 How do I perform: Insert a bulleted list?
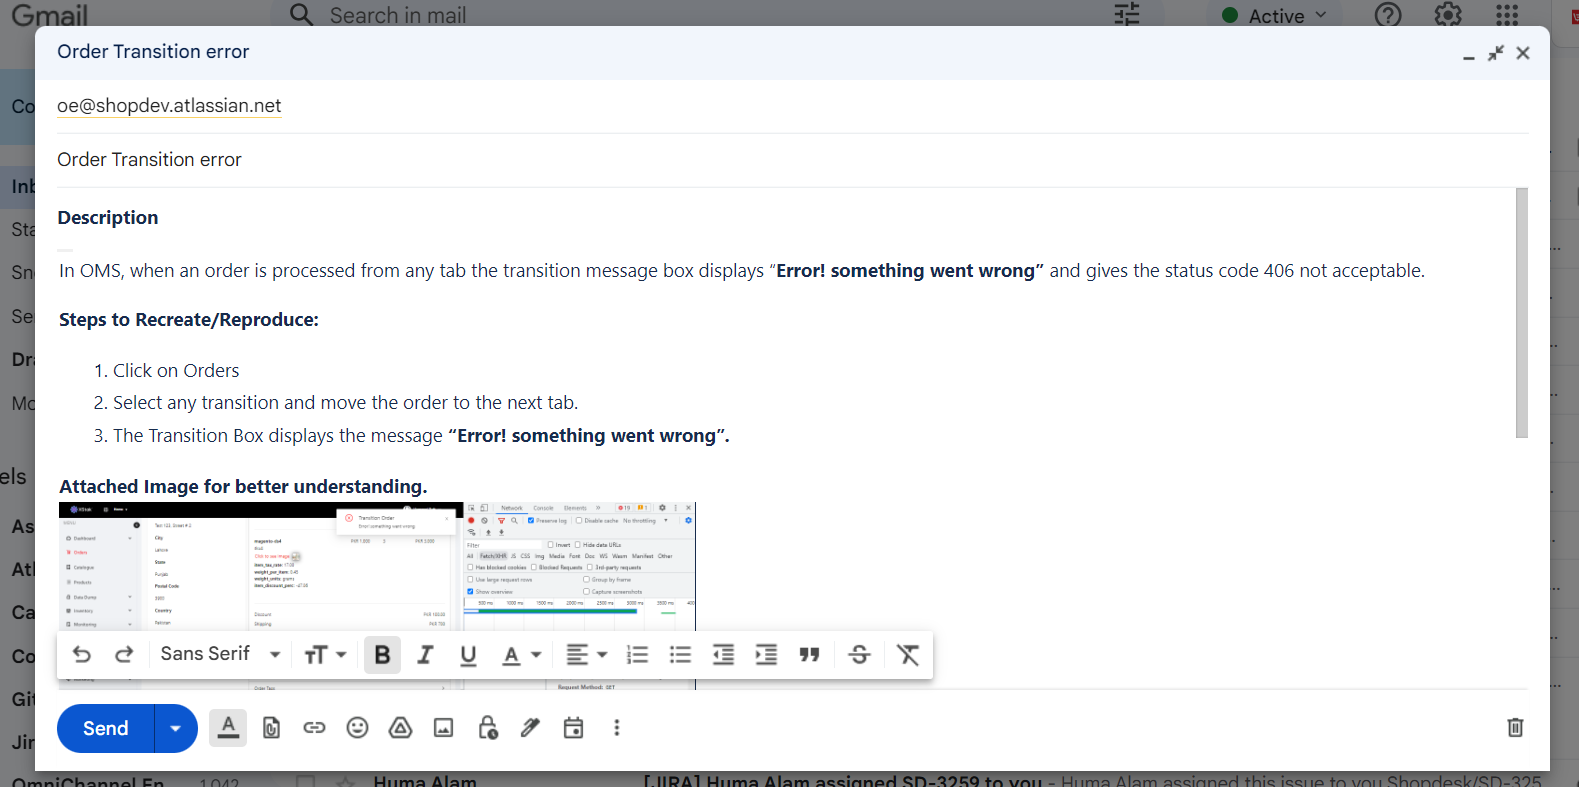680,654
